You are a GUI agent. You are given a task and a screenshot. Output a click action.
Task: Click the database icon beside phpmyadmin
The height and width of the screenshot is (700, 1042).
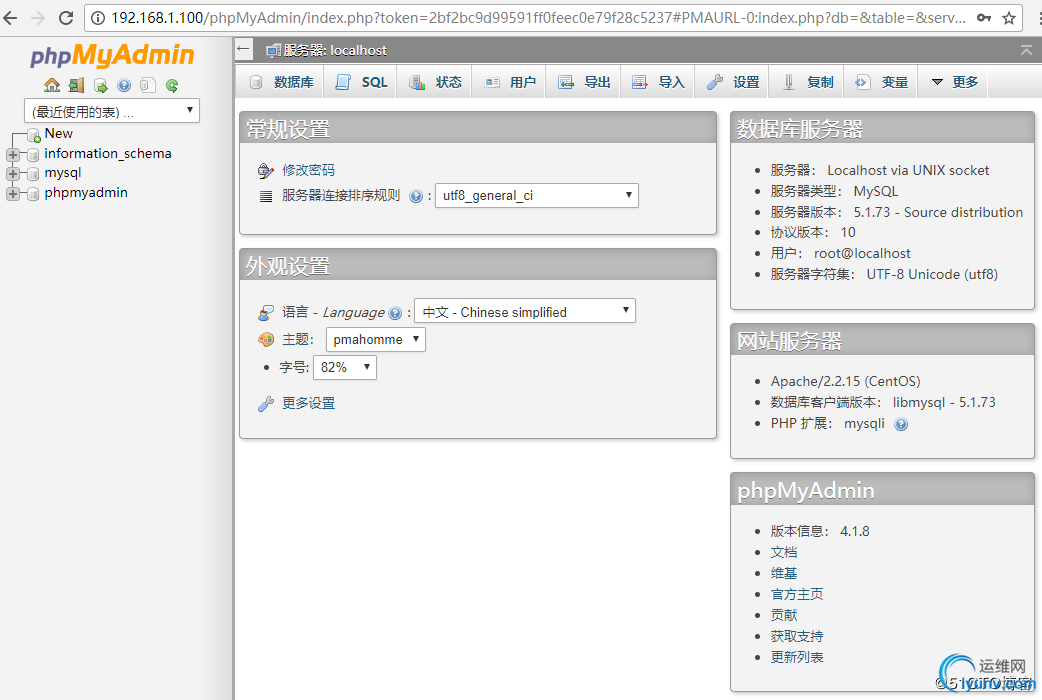33,193
